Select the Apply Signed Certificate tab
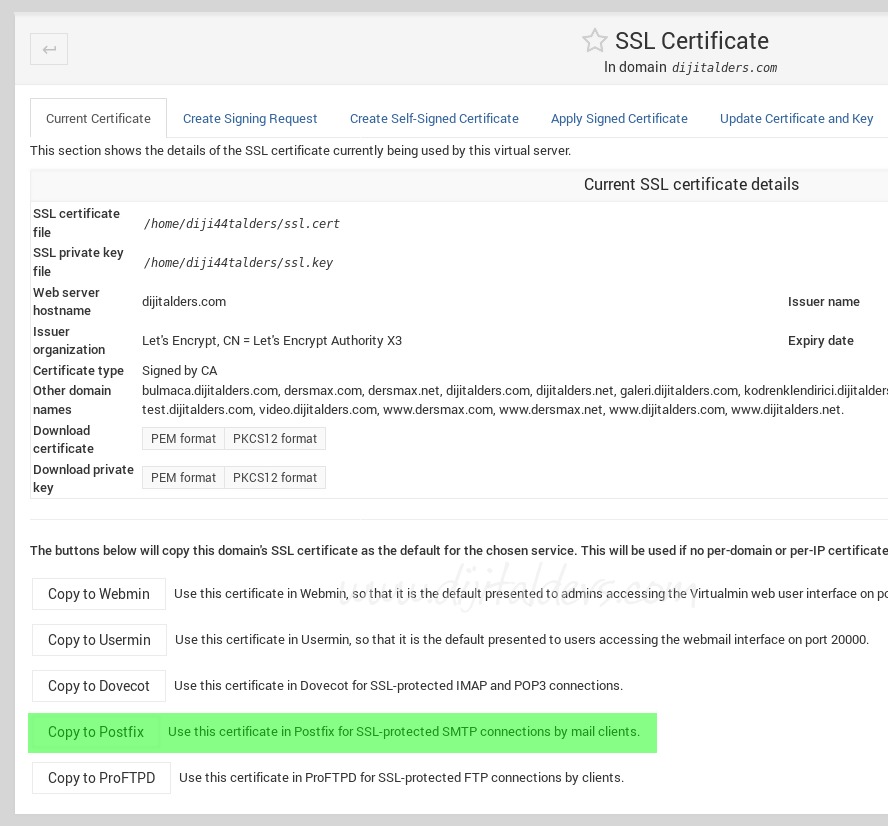Image resolution: width=888 pixels, height=826 pixels. pos(619,118)
